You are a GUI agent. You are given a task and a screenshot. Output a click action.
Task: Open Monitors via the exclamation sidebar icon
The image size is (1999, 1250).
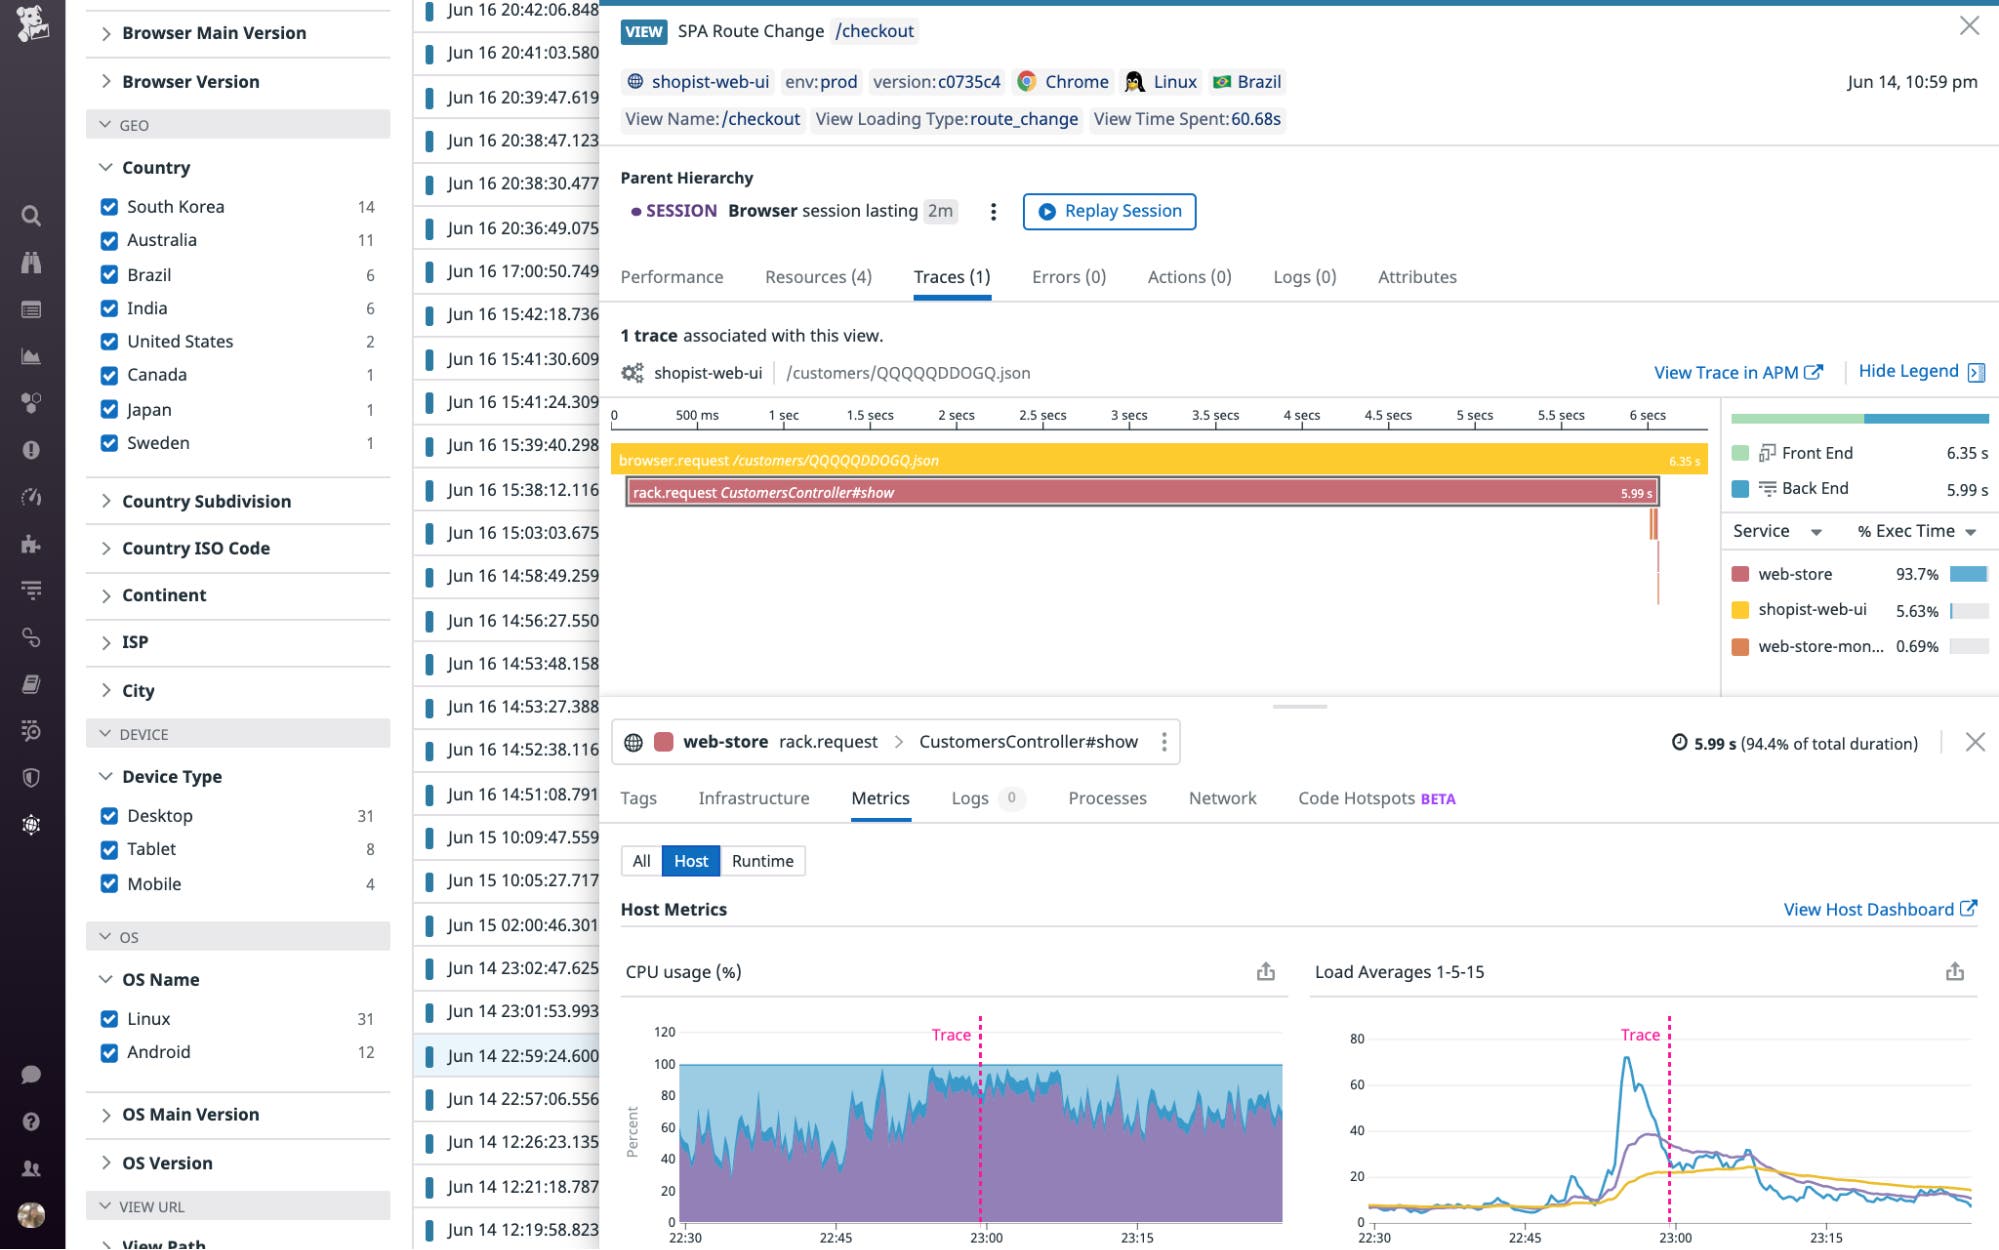pyautogui.click(x=30, y=449)
